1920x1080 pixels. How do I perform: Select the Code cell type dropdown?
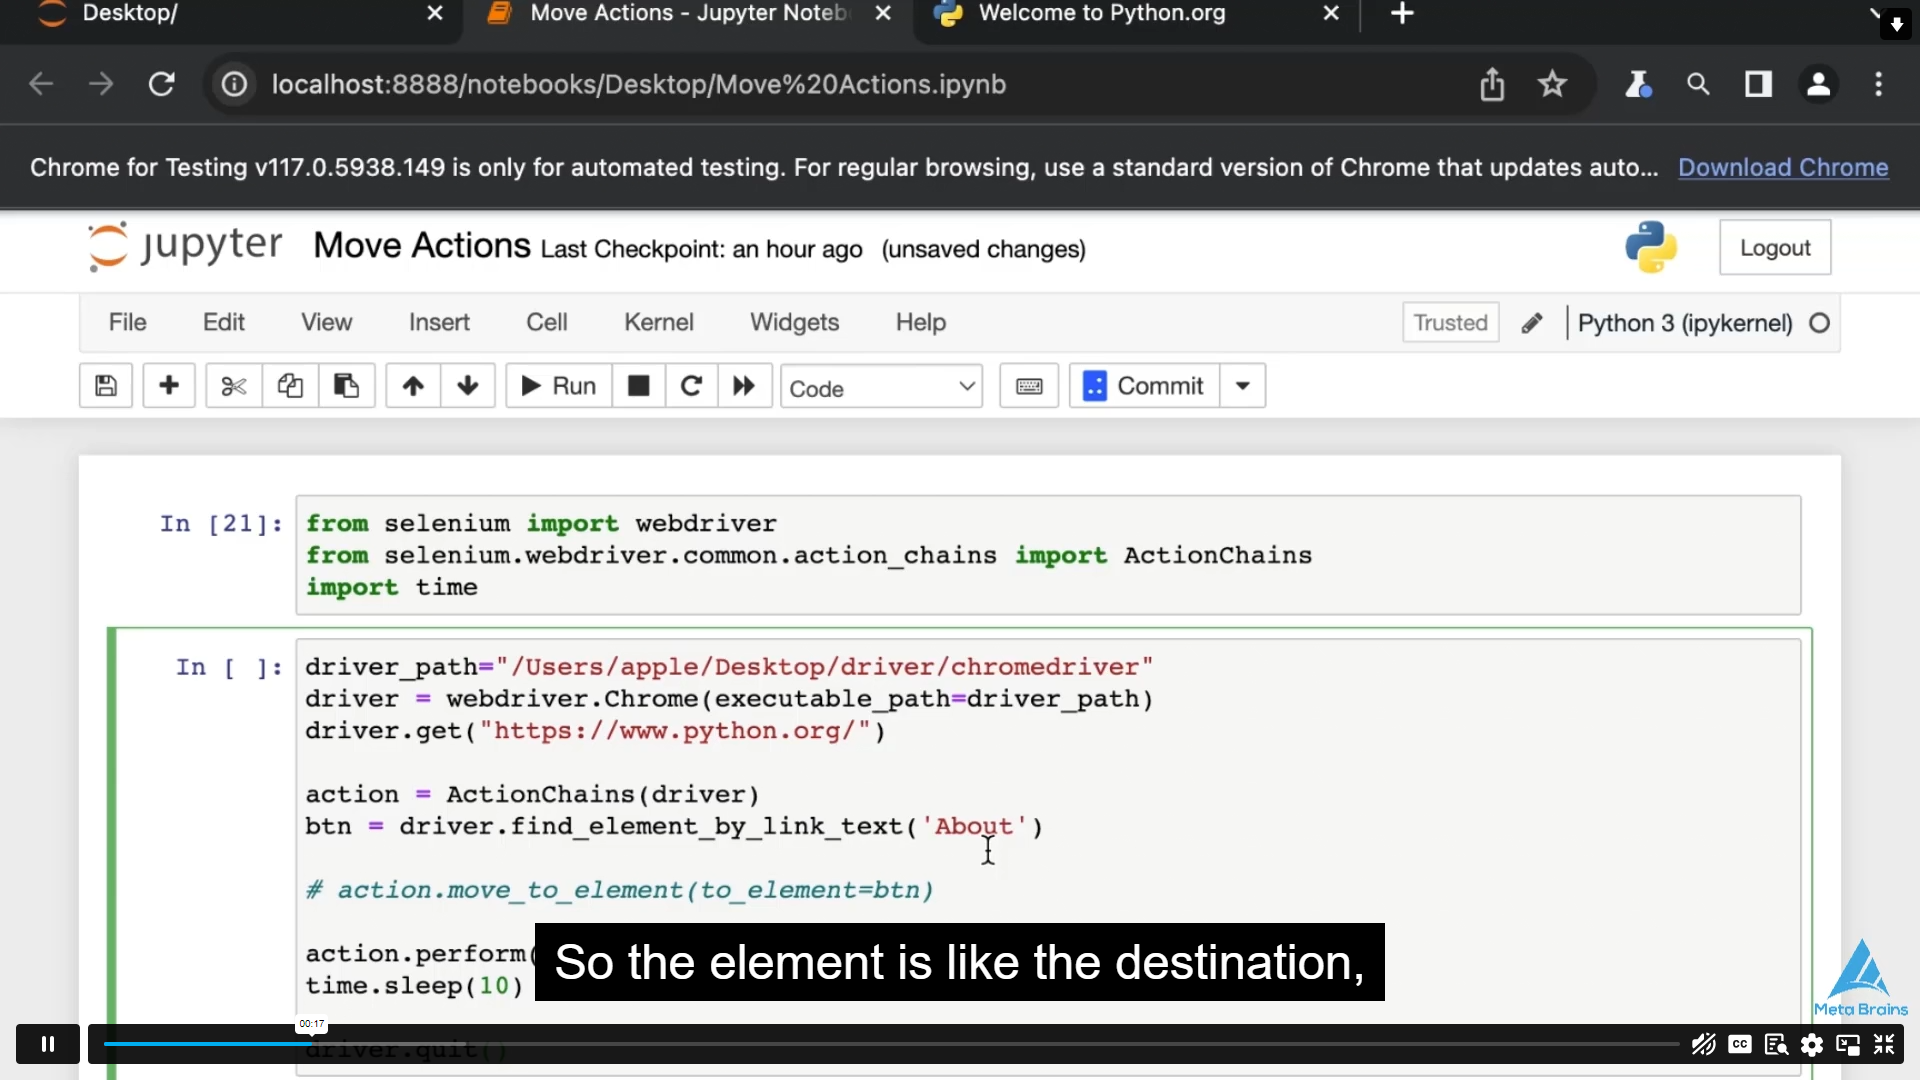click(x=880, y=386)
